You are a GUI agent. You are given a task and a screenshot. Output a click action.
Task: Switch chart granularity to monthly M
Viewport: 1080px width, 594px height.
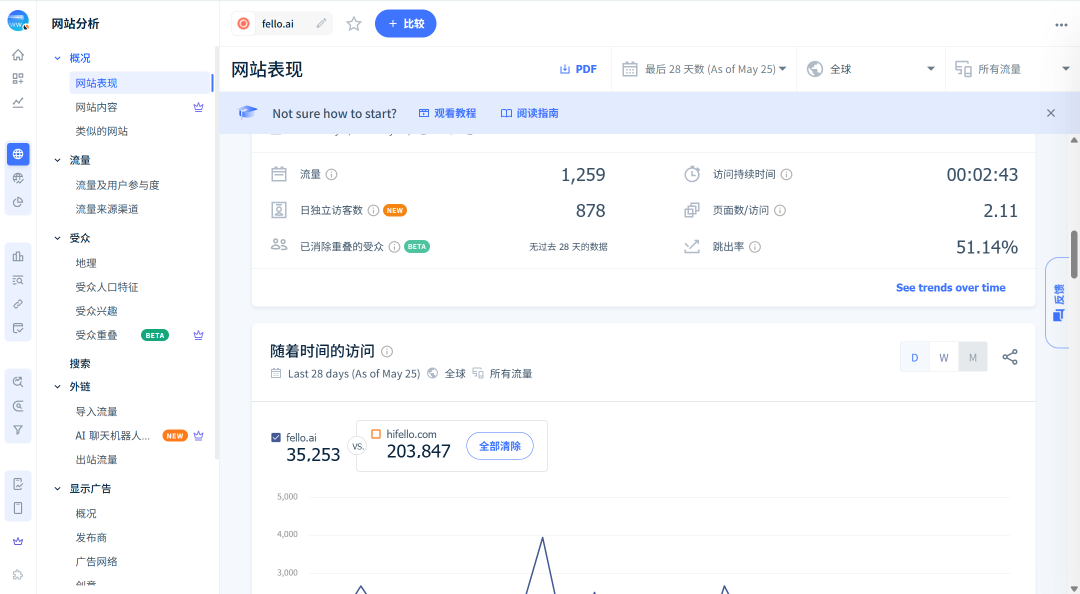click(973, 357)
